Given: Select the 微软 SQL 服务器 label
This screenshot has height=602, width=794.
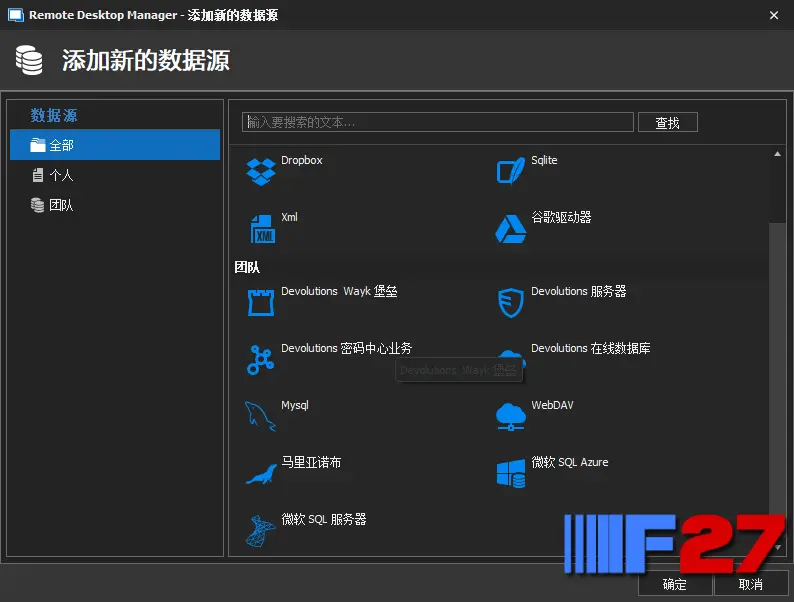Looking at the screenshot, I should tap(324, 519).
